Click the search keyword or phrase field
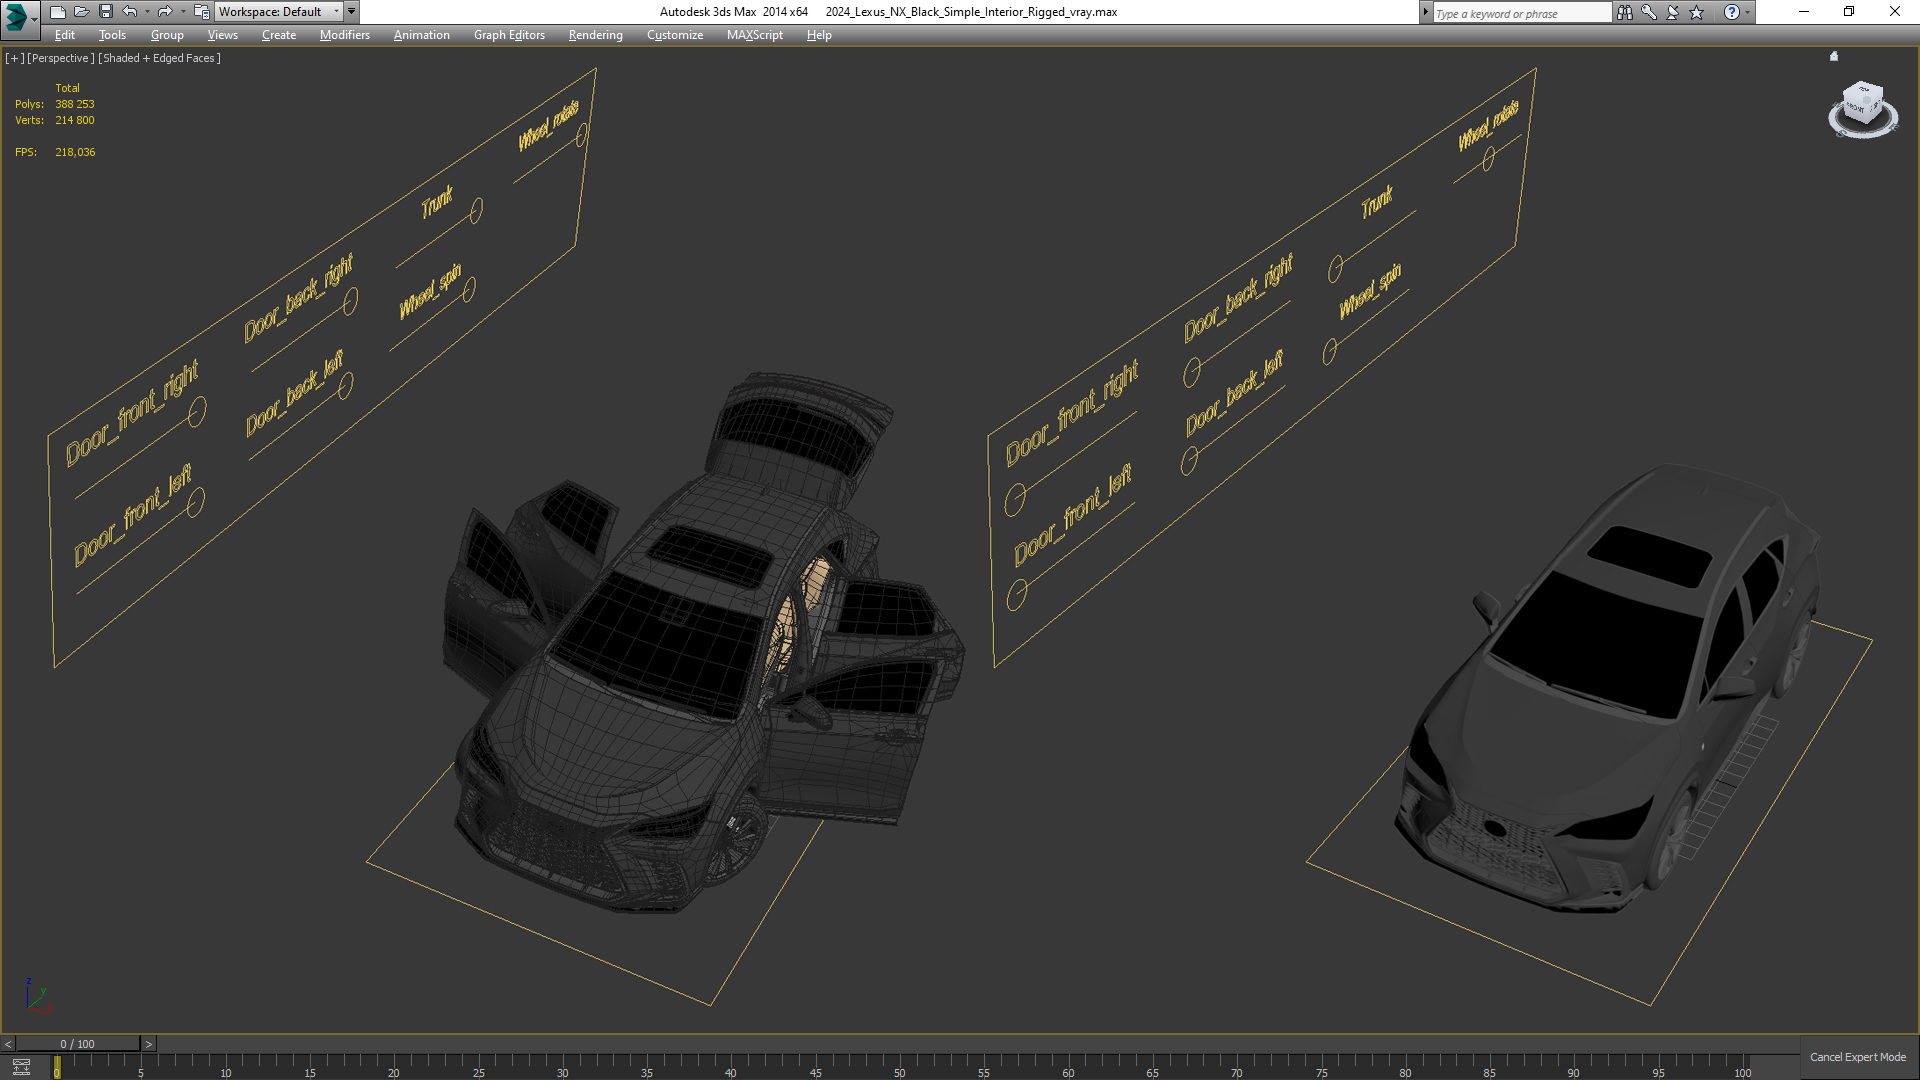 1521,13
